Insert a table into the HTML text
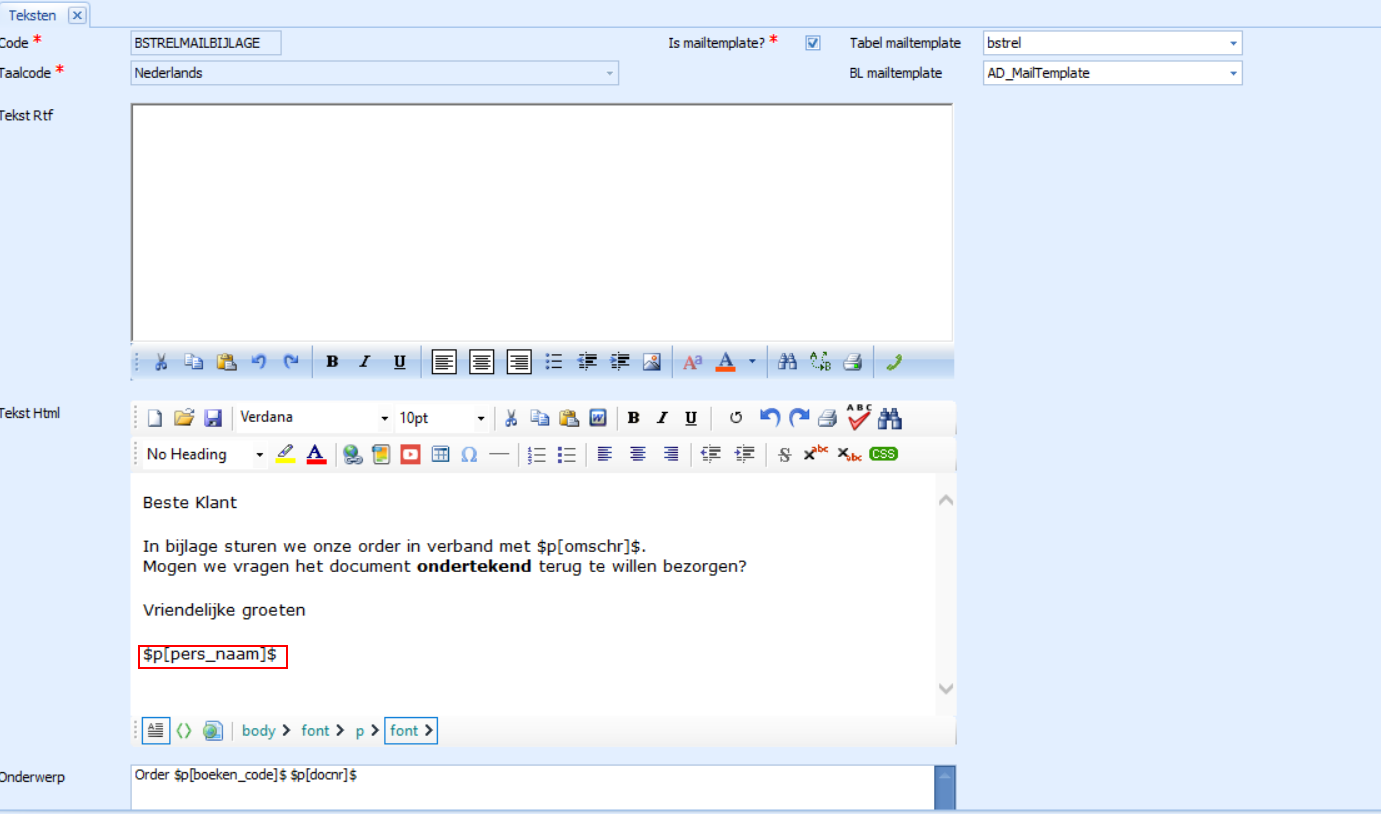This screenshot has width=1381, height=814. pos(440,455)
